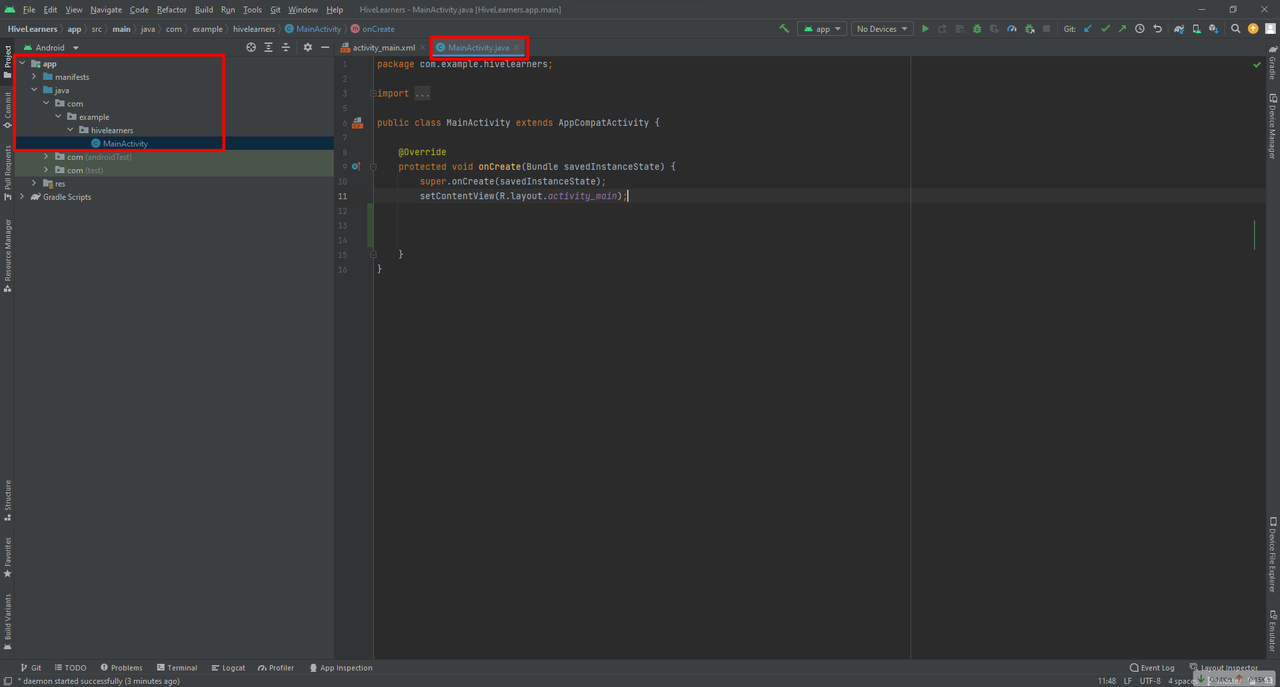Screen dimensions: 1280x687
Task: Click Git Commit green checkmark icon
Action: click(1105, 29)
